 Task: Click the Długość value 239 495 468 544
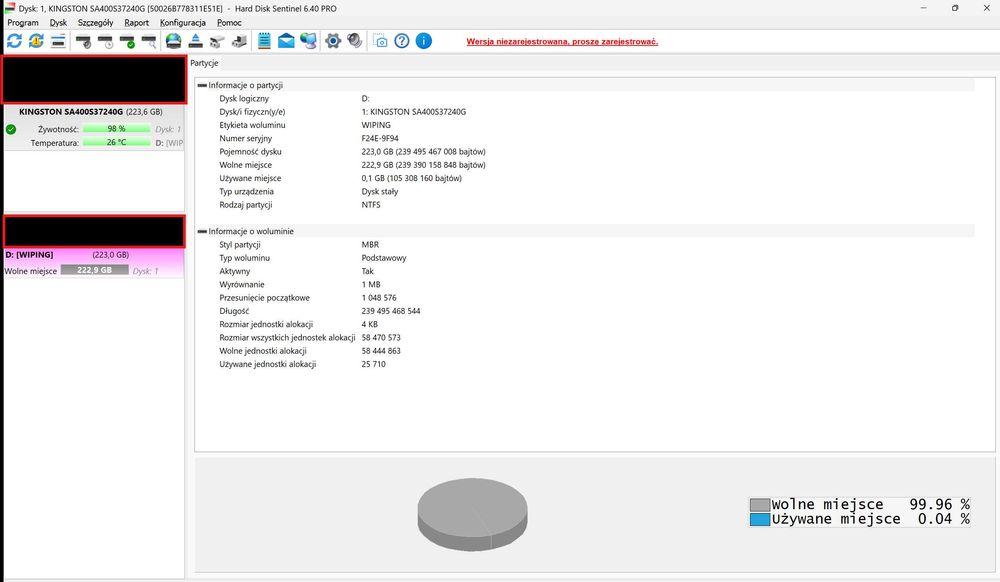tap(391, 311)
